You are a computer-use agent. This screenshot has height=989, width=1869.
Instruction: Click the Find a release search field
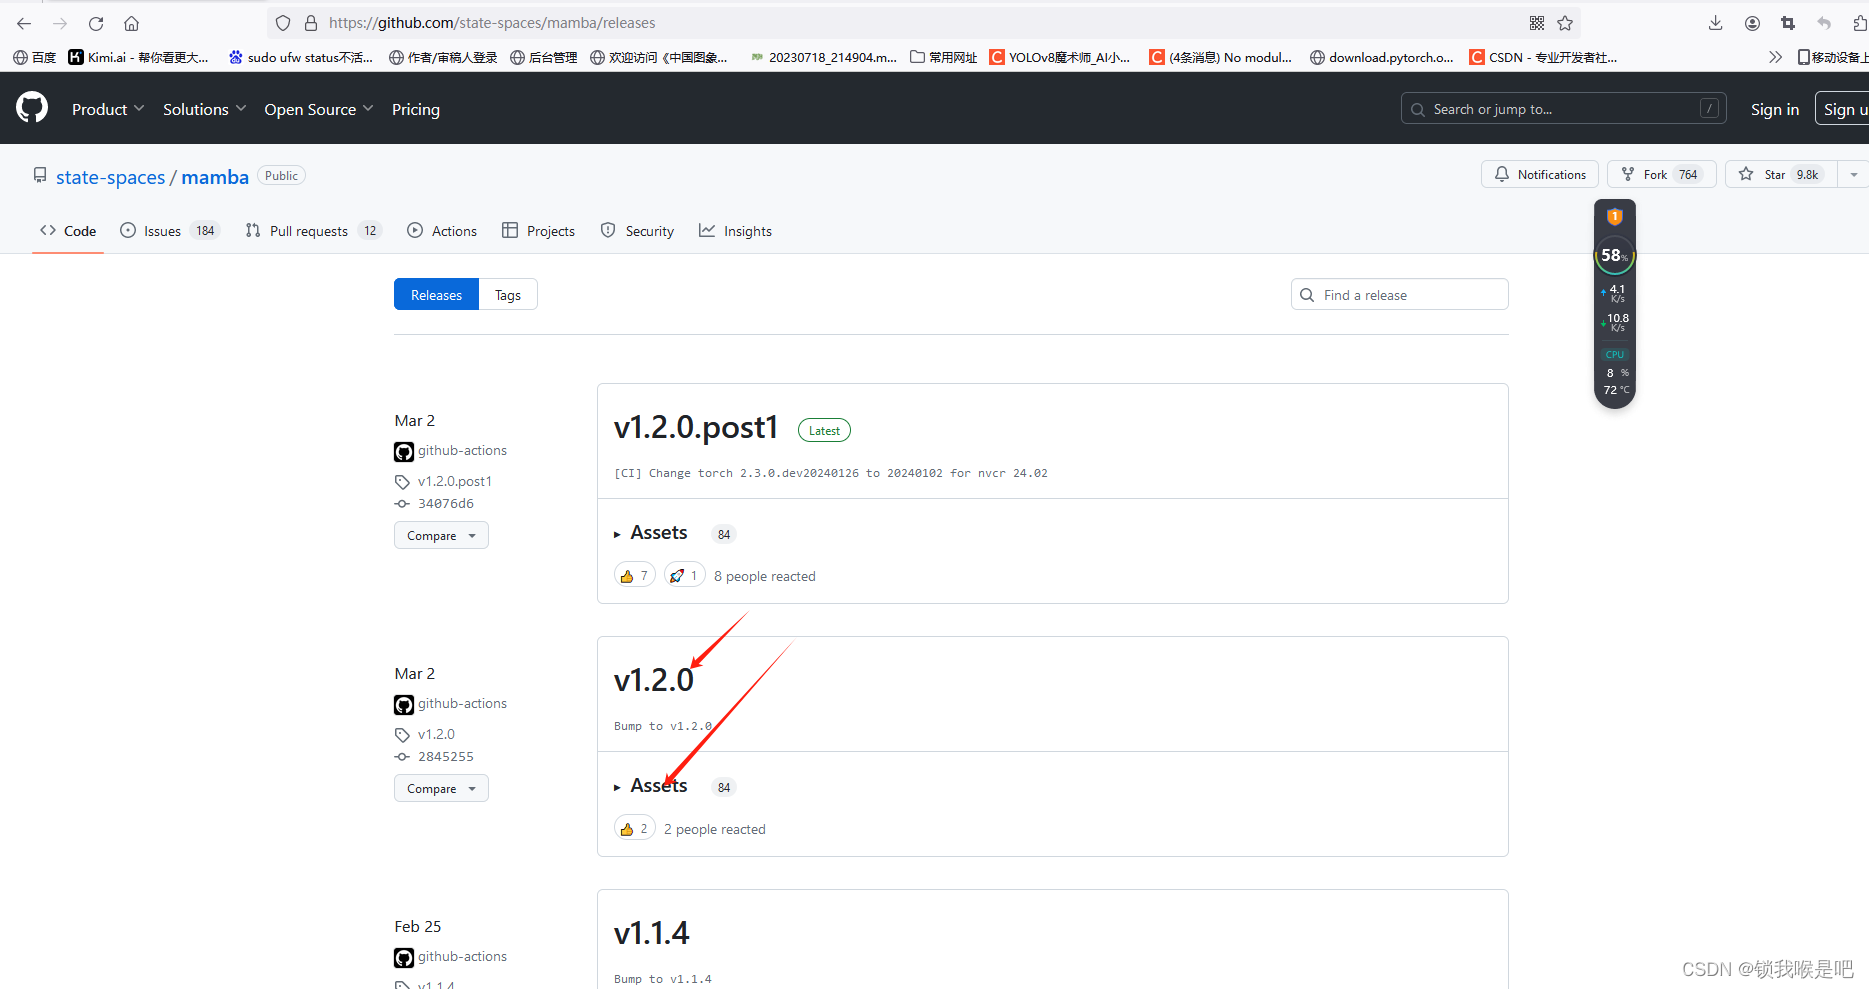click(x=1400, y=295)
